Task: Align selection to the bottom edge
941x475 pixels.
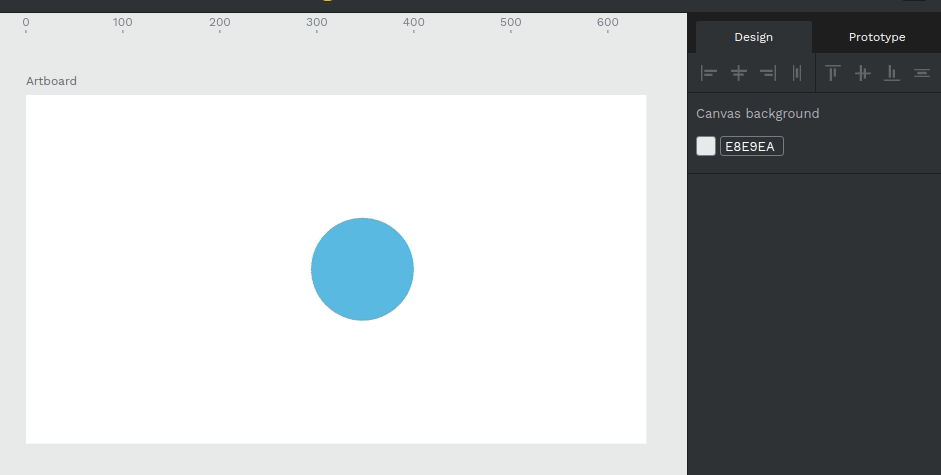Action: [x=891, y=73]
